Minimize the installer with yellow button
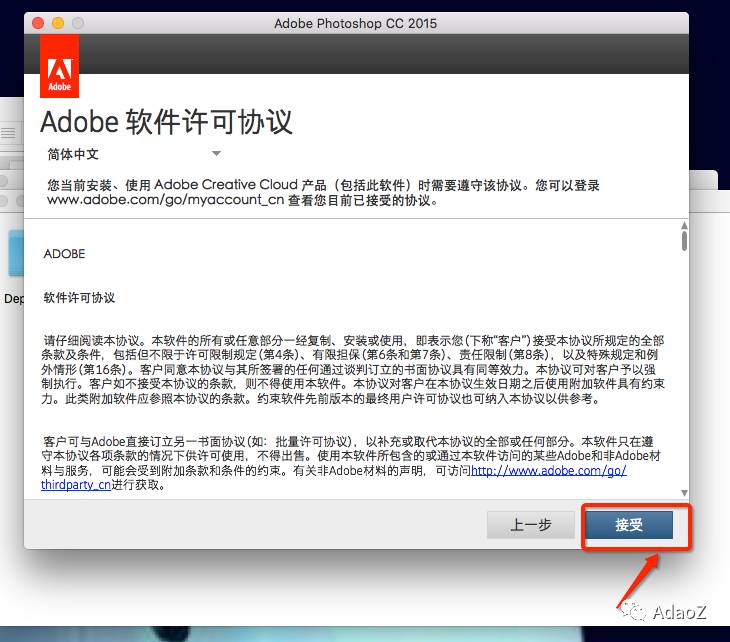The height and width of the screenshot is (642, 730). pos(57,23)
